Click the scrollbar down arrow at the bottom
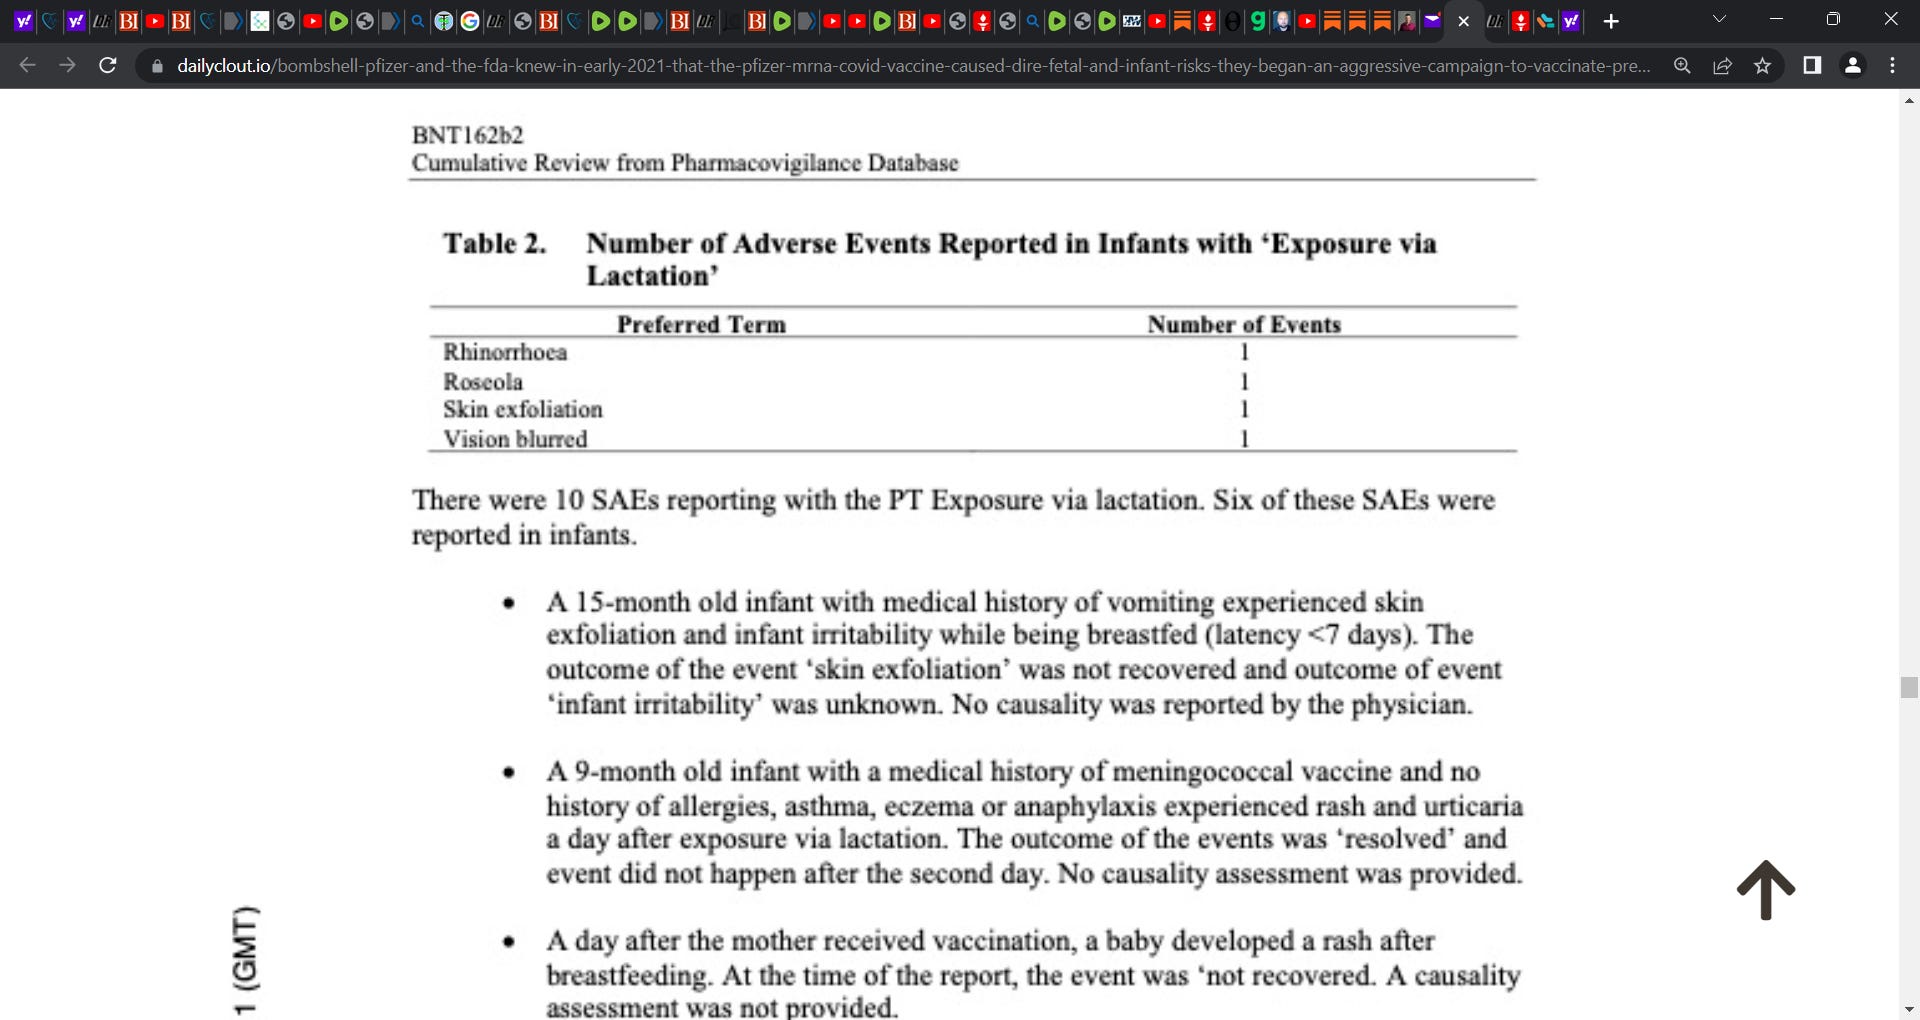The height and width of the screenshot is (1020, 1920). click(x=1909, y=1010)
